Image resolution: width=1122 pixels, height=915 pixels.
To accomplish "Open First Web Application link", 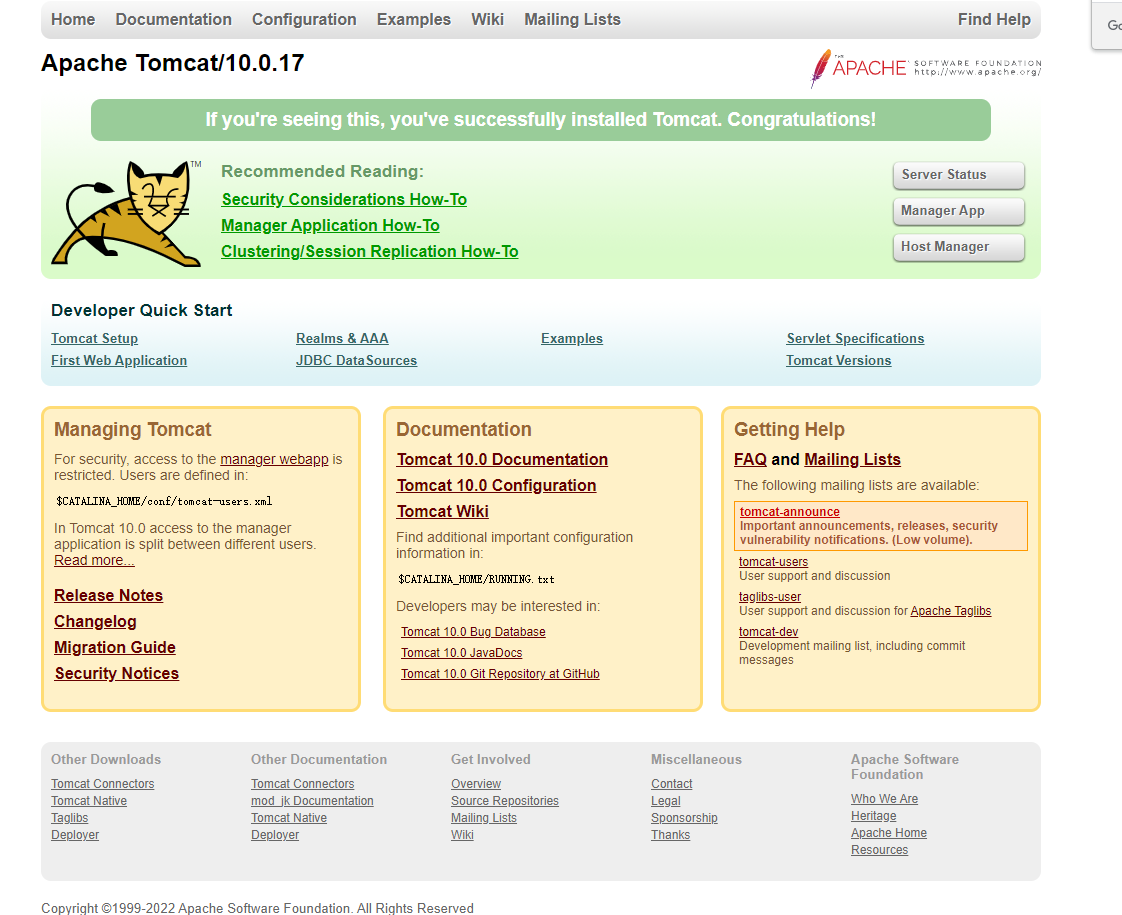I will click(x=119, y=361).
